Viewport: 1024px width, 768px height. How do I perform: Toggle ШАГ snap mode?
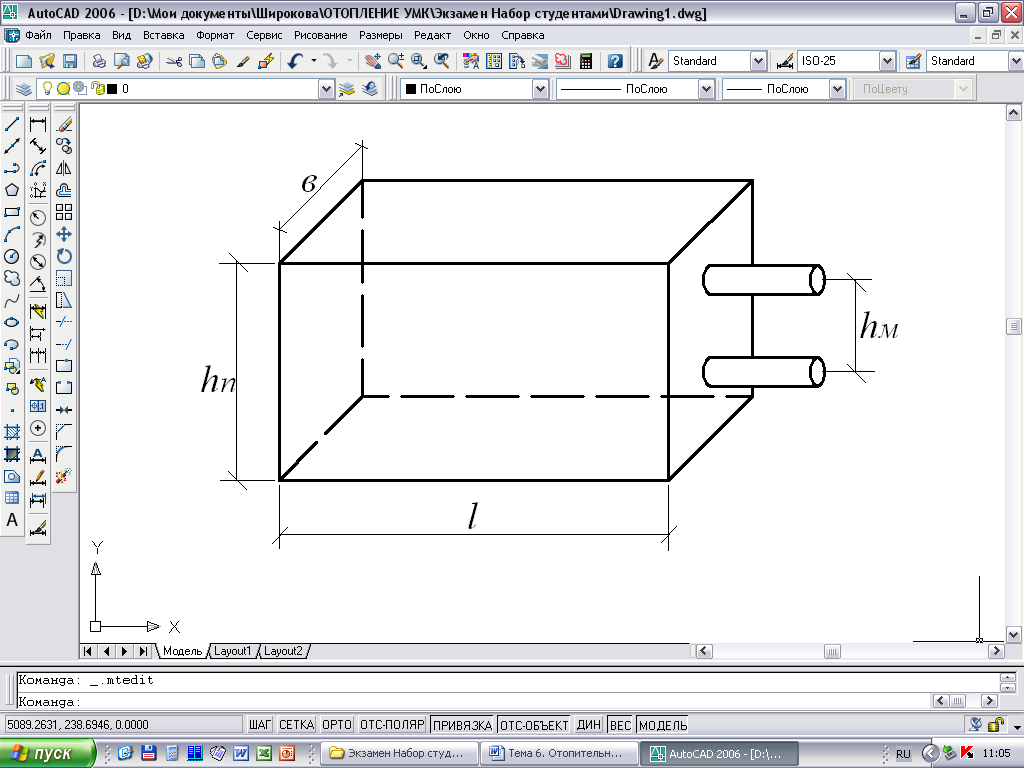259,725
